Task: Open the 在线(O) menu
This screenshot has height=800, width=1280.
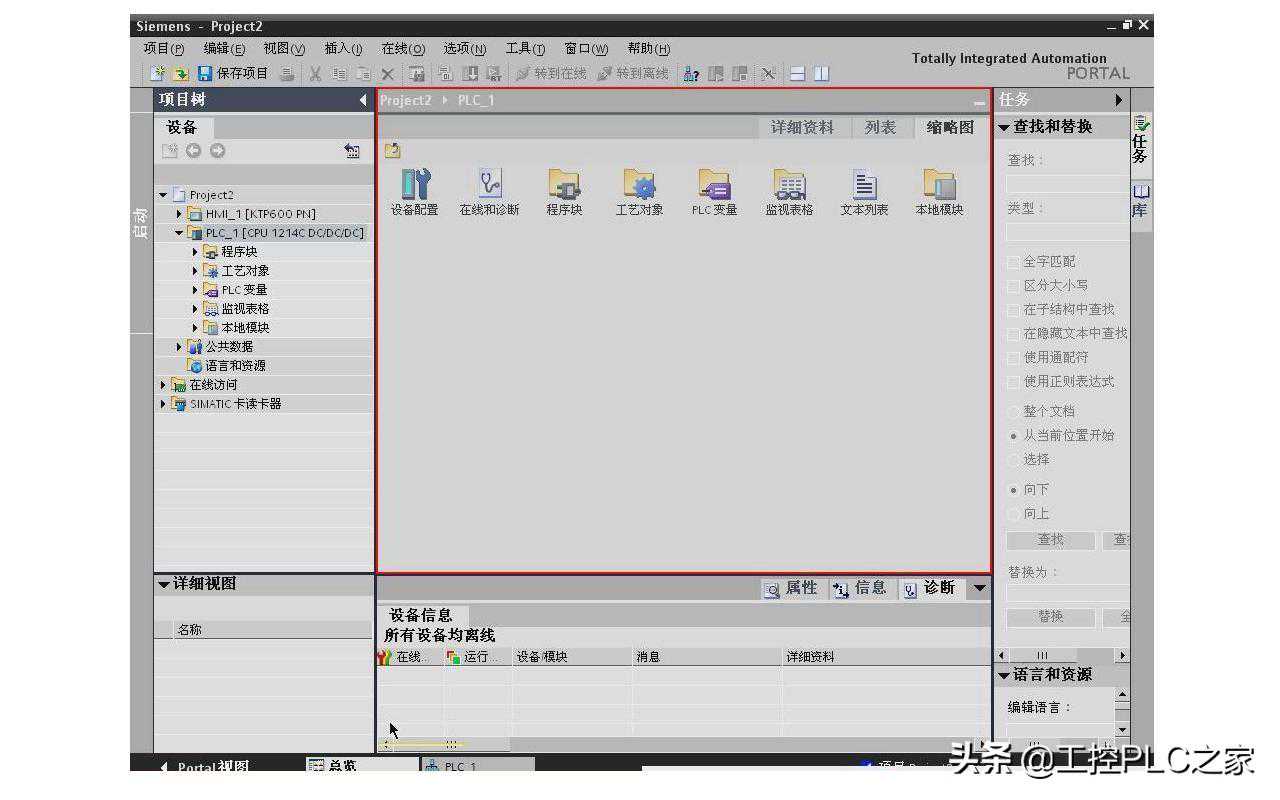Action: pos(402,49)
